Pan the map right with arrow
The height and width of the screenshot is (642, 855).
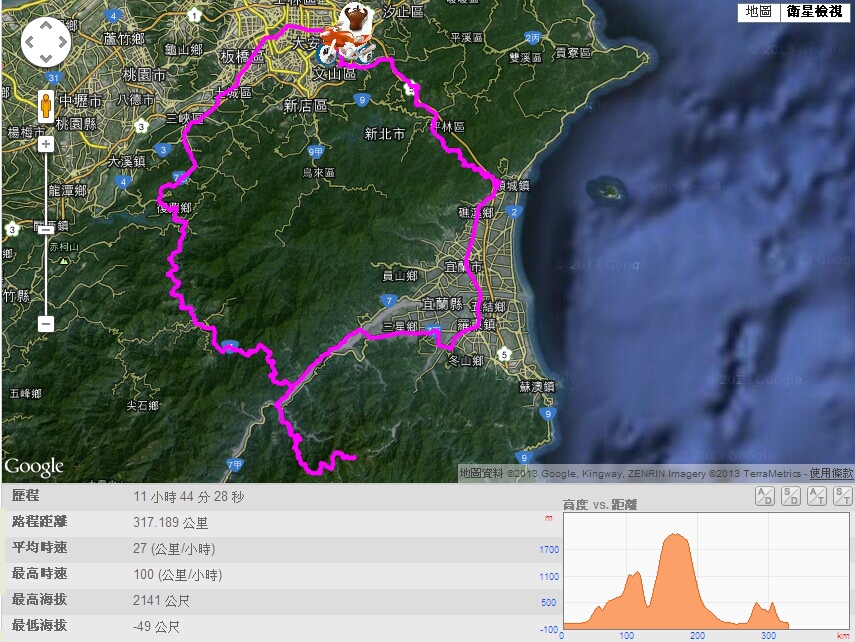point(62,42)
